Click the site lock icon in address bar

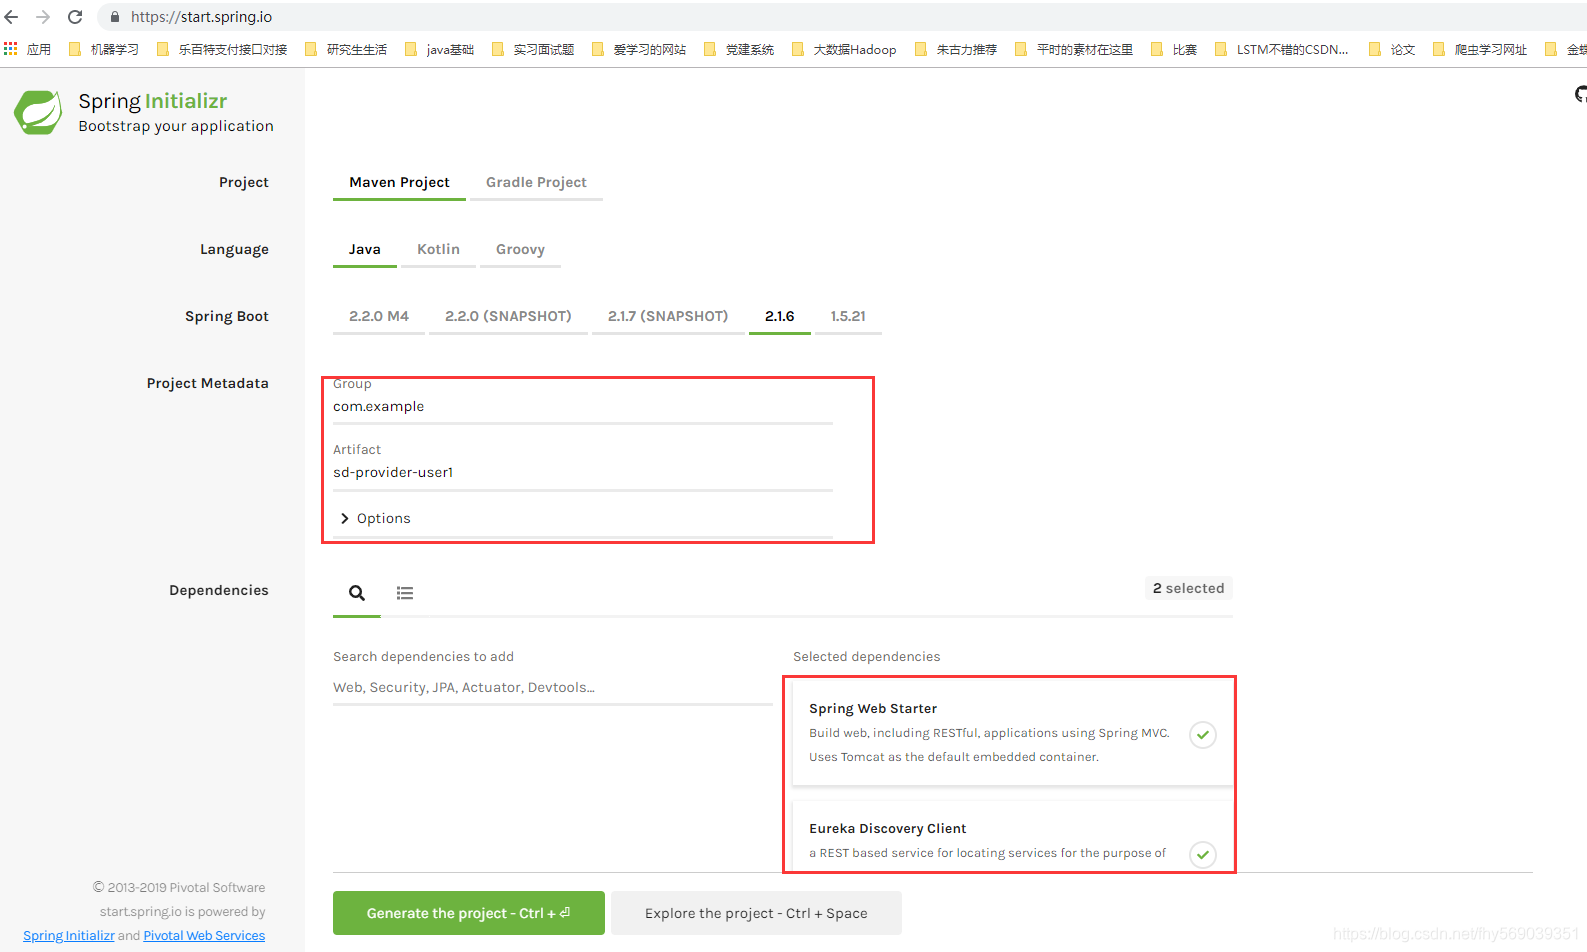[x=115, y=17]
